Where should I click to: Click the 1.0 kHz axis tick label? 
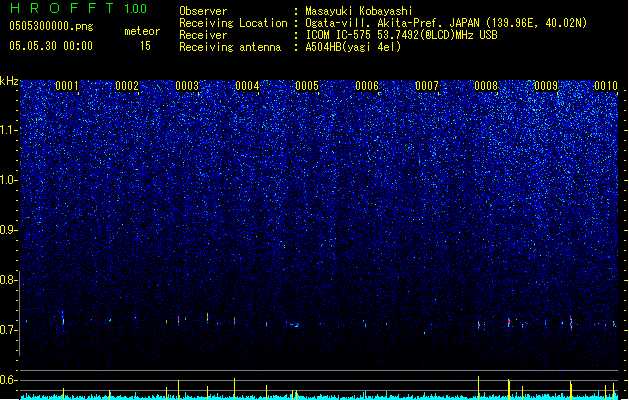tap(8, 180)
